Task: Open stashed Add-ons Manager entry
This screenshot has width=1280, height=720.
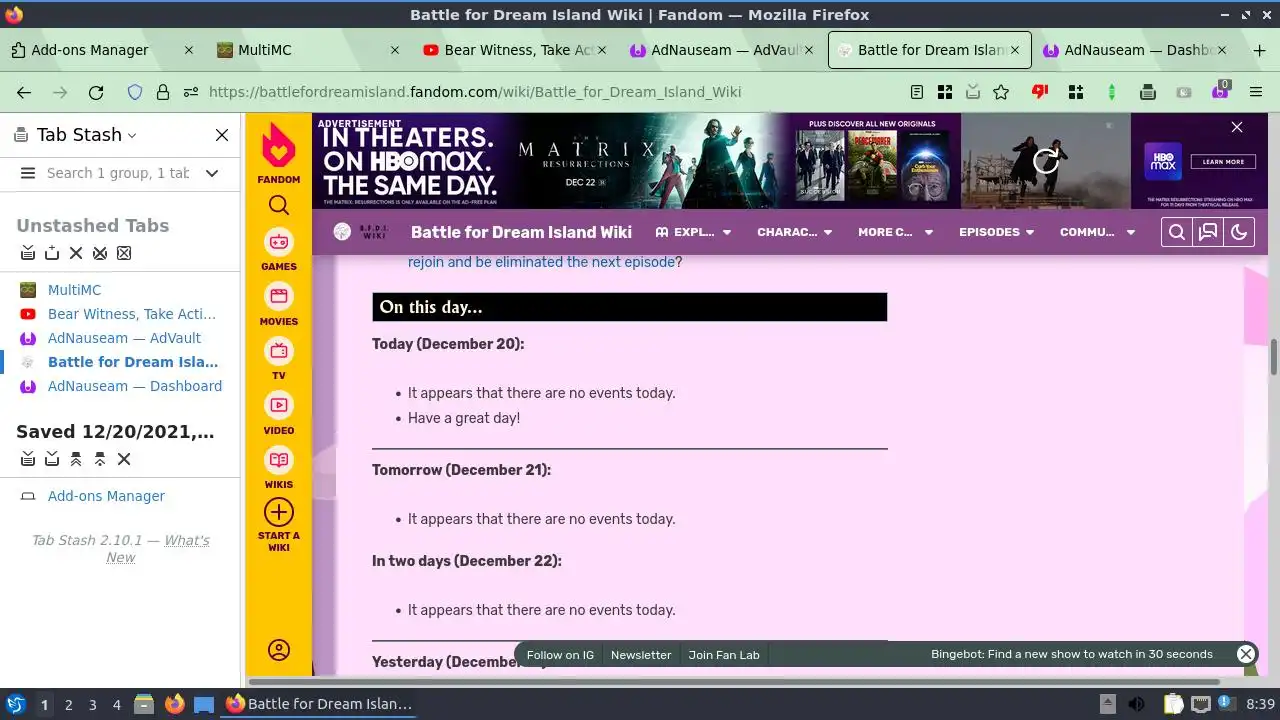Action: coord(106,496)
